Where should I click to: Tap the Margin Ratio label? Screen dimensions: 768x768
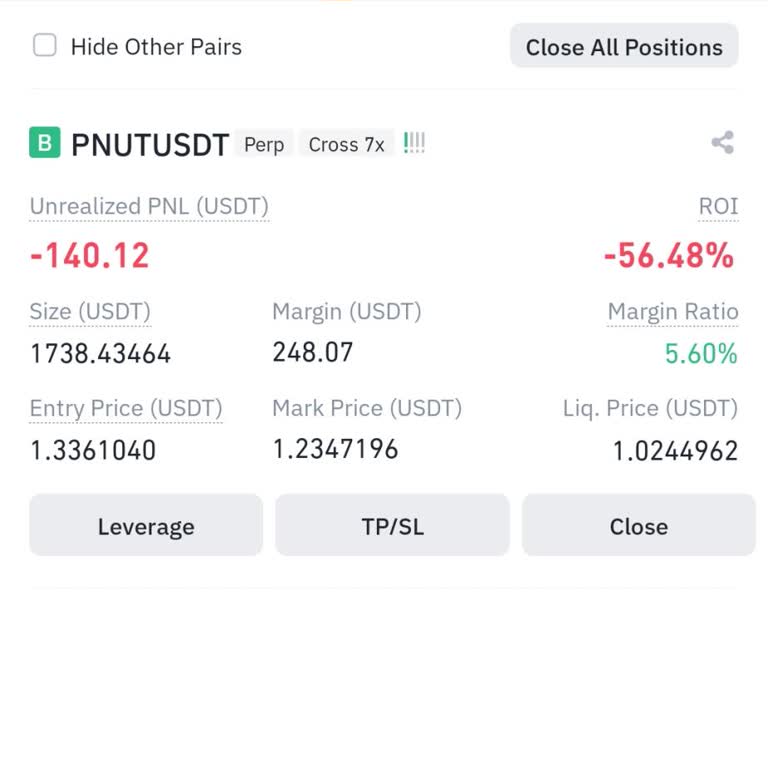(673, 312)
